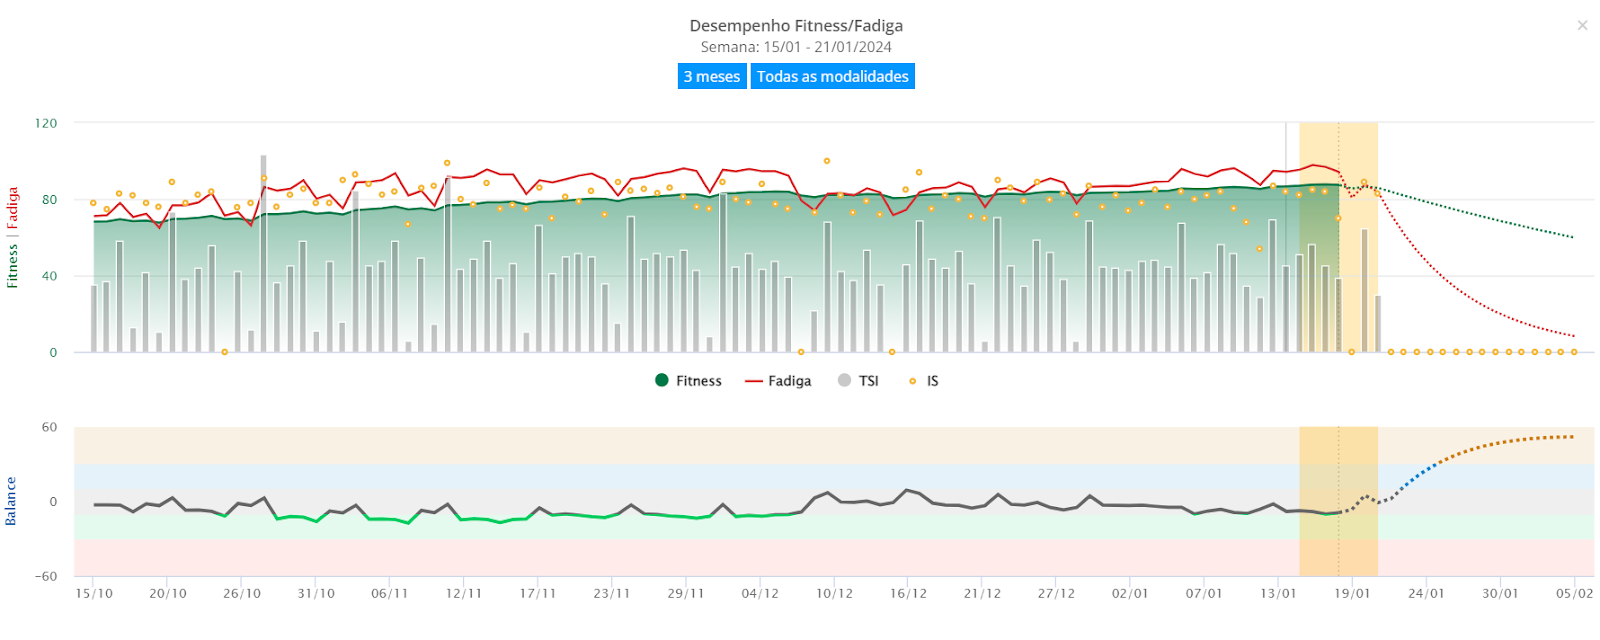Open the 3 meses period selector
Screen dimensions: 1600x640
click(712, 76)
